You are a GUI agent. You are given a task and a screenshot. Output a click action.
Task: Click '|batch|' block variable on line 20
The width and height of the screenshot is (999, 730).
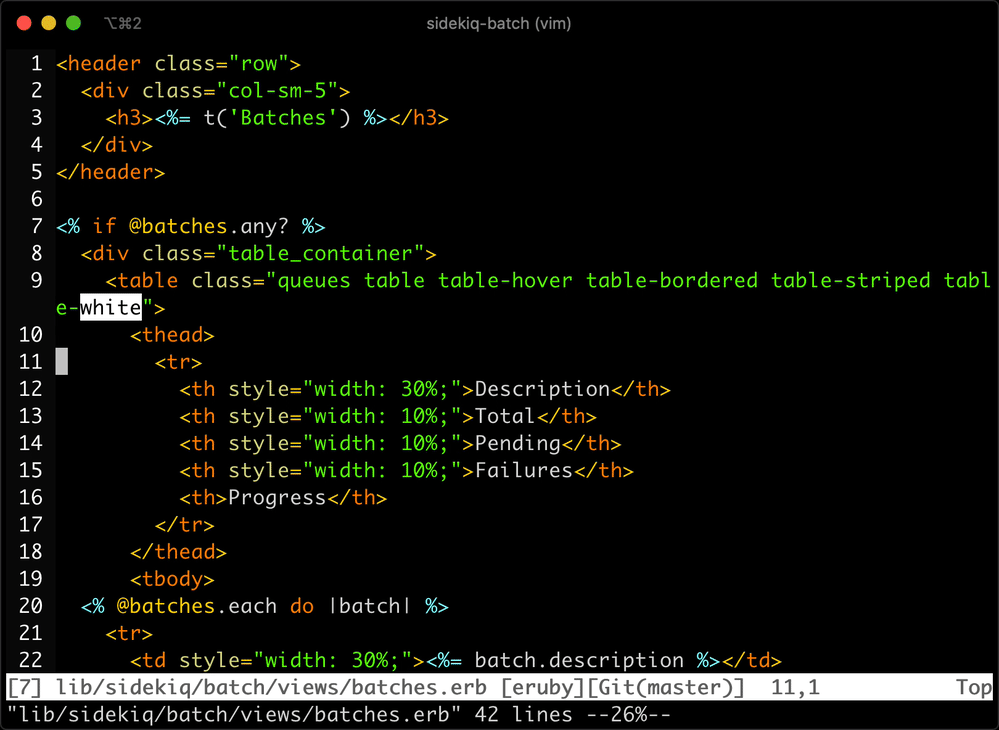pos(370,606)
